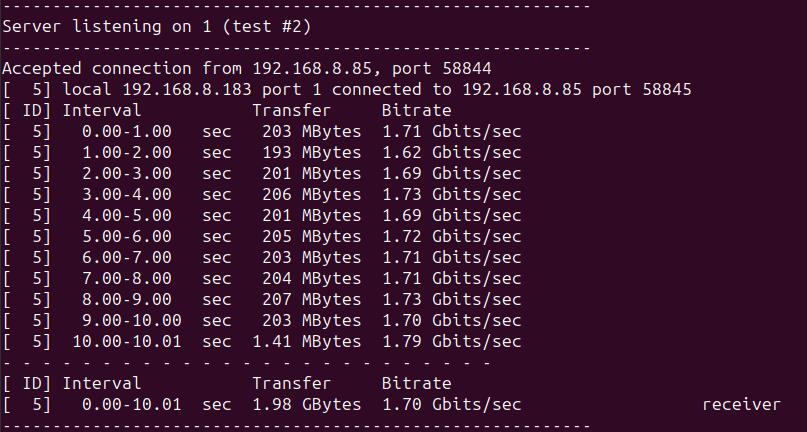Click the '1.62 Gbits/sec' bitrate value
Image resolution: width=807 pixels, height=432 pixels.
(451, 153)
